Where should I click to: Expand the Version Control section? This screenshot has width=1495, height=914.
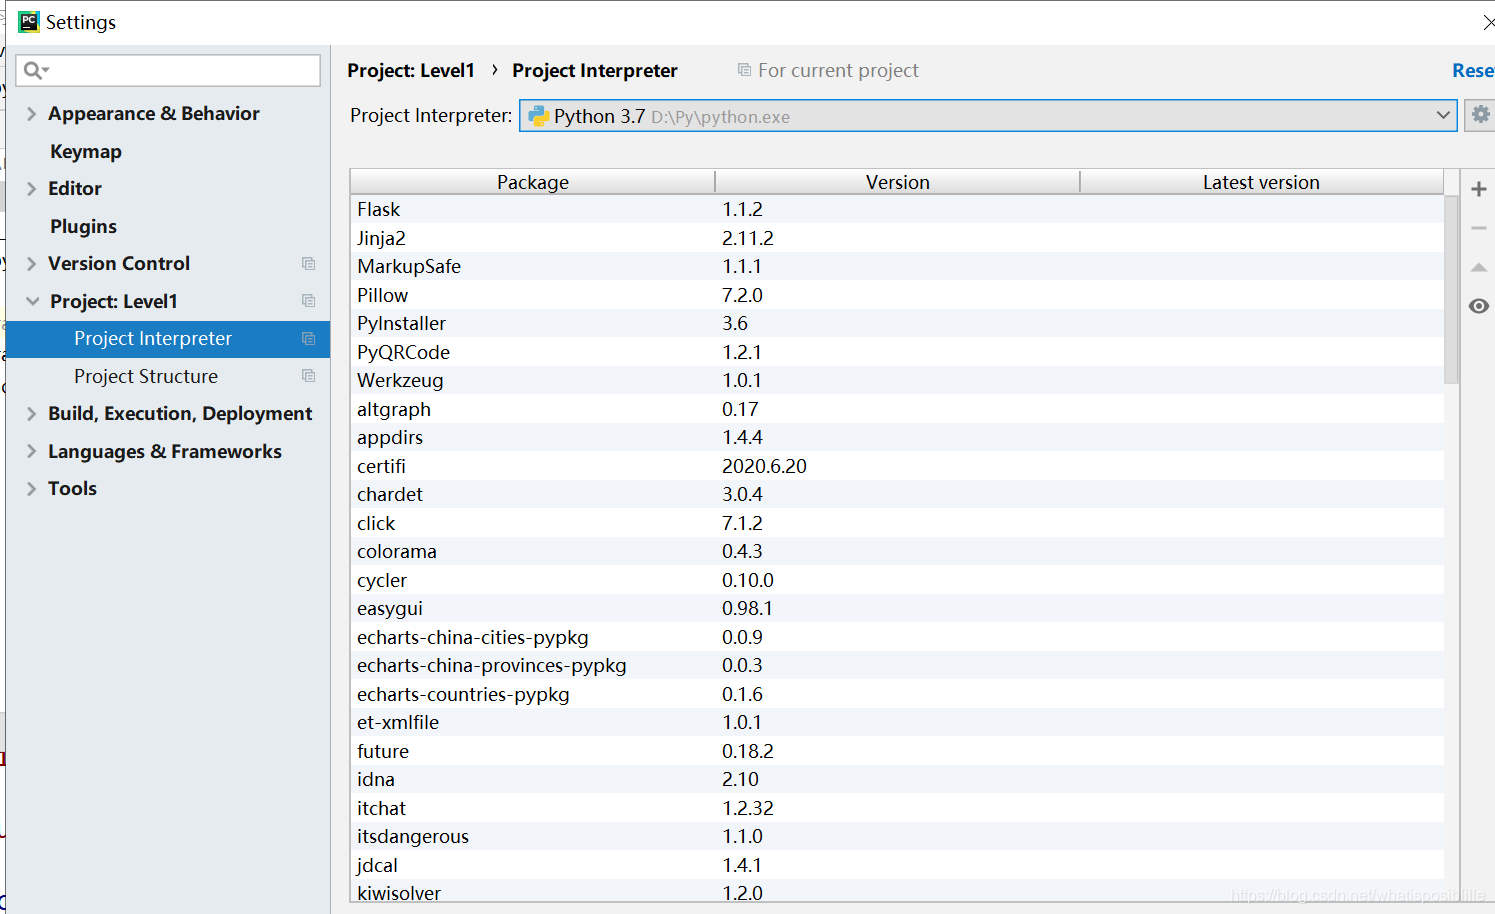pos(31,263)
